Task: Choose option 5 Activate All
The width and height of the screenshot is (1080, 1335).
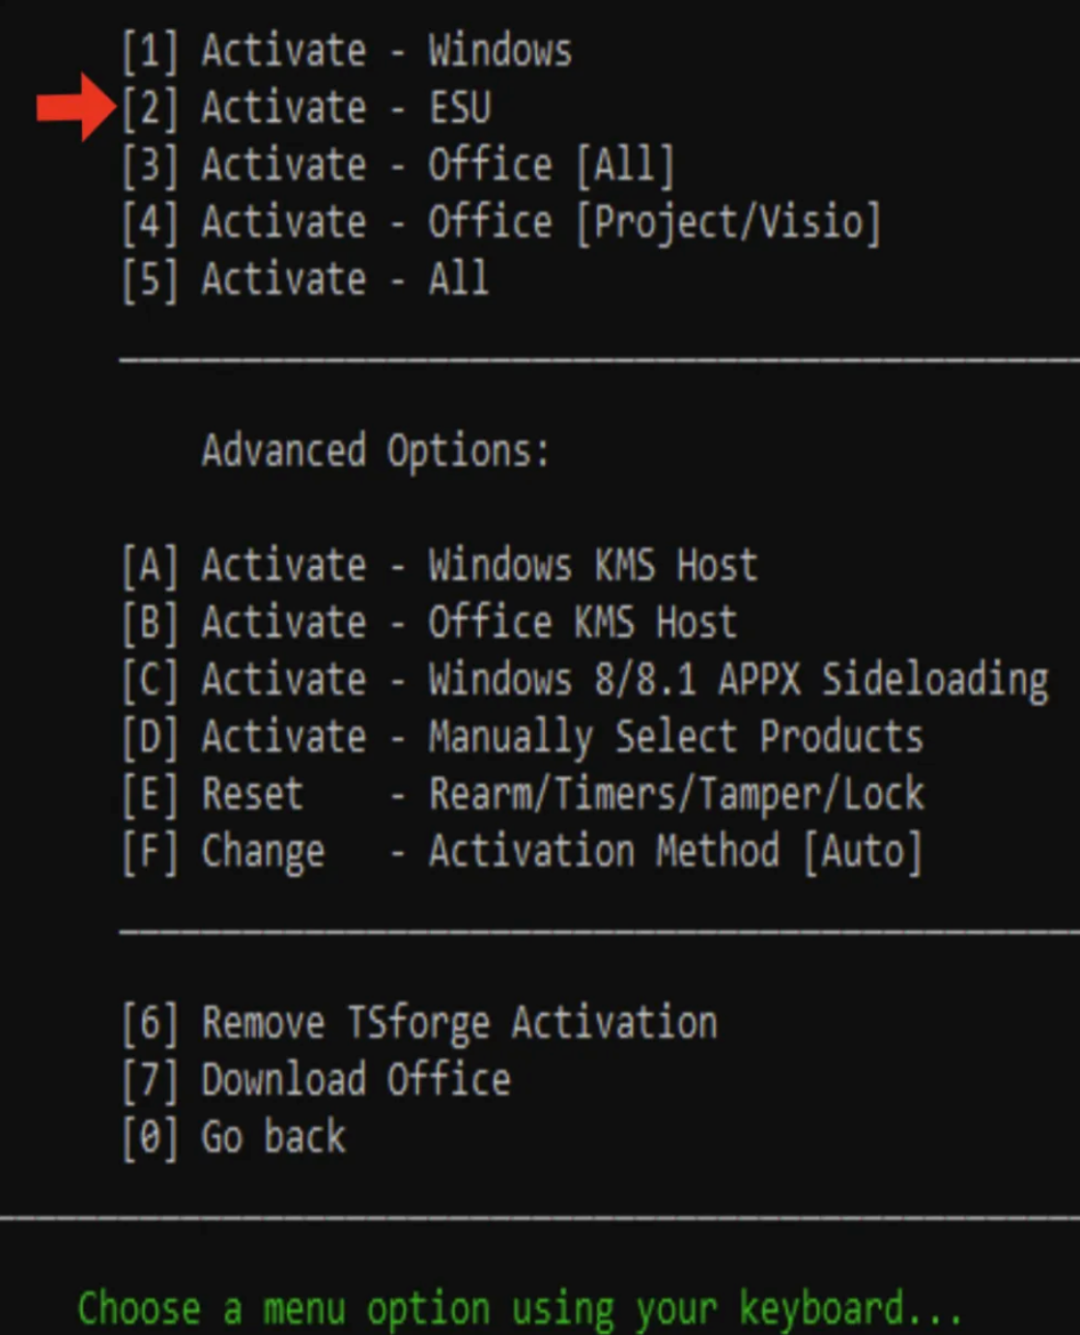Action: 305,279
